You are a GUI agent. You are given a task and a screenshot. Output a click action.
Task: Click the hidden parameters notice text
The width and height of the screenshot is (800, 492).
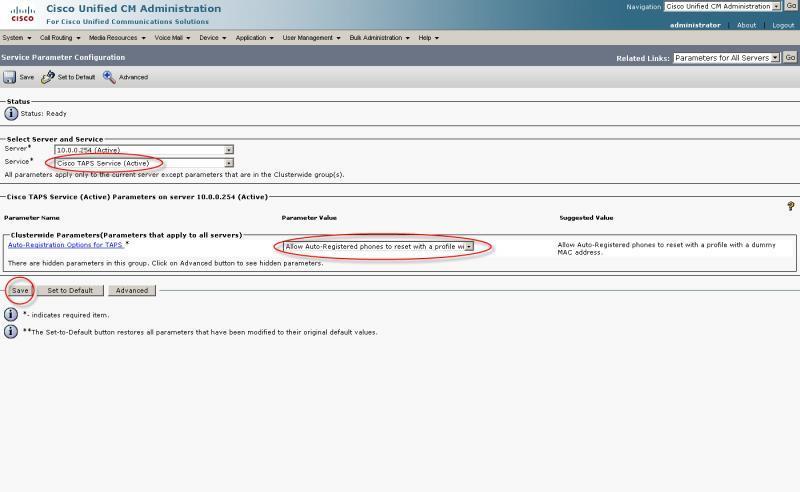pos(166,263)
